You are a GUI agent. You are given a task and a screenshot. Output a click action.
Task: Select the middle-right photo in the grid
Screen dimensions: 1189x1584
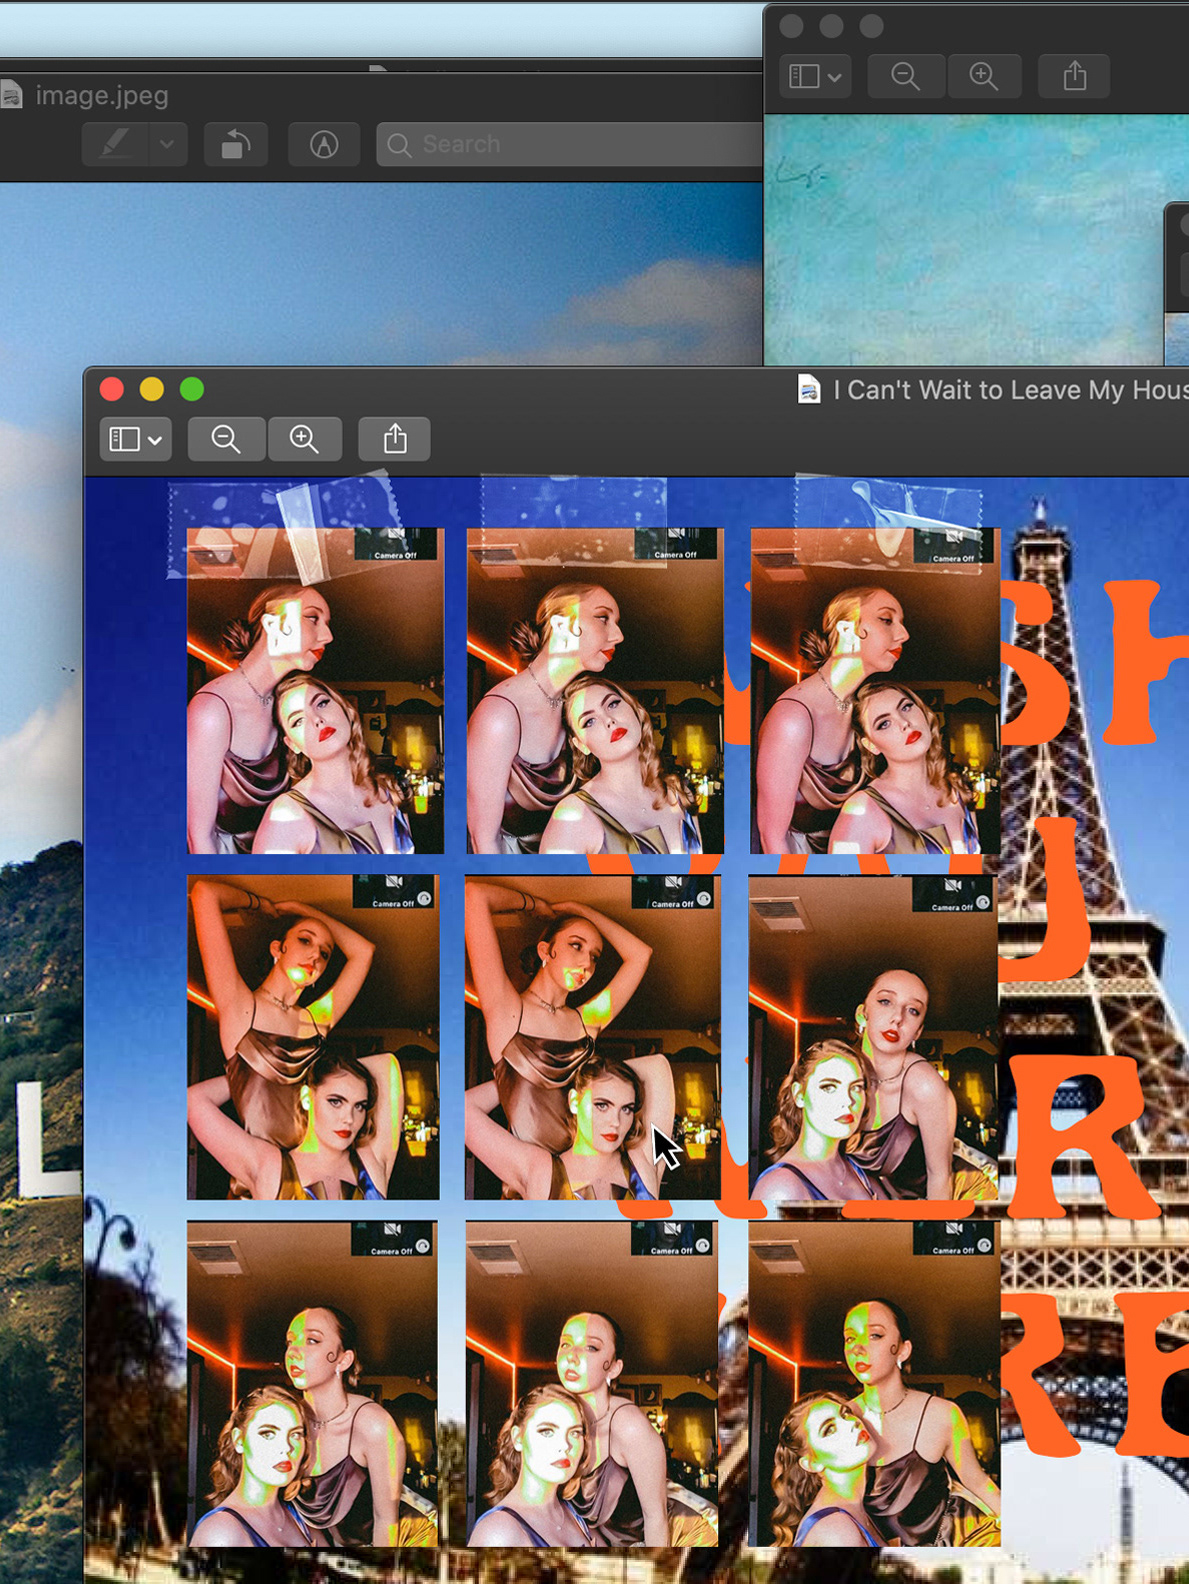click(873, 1037)
